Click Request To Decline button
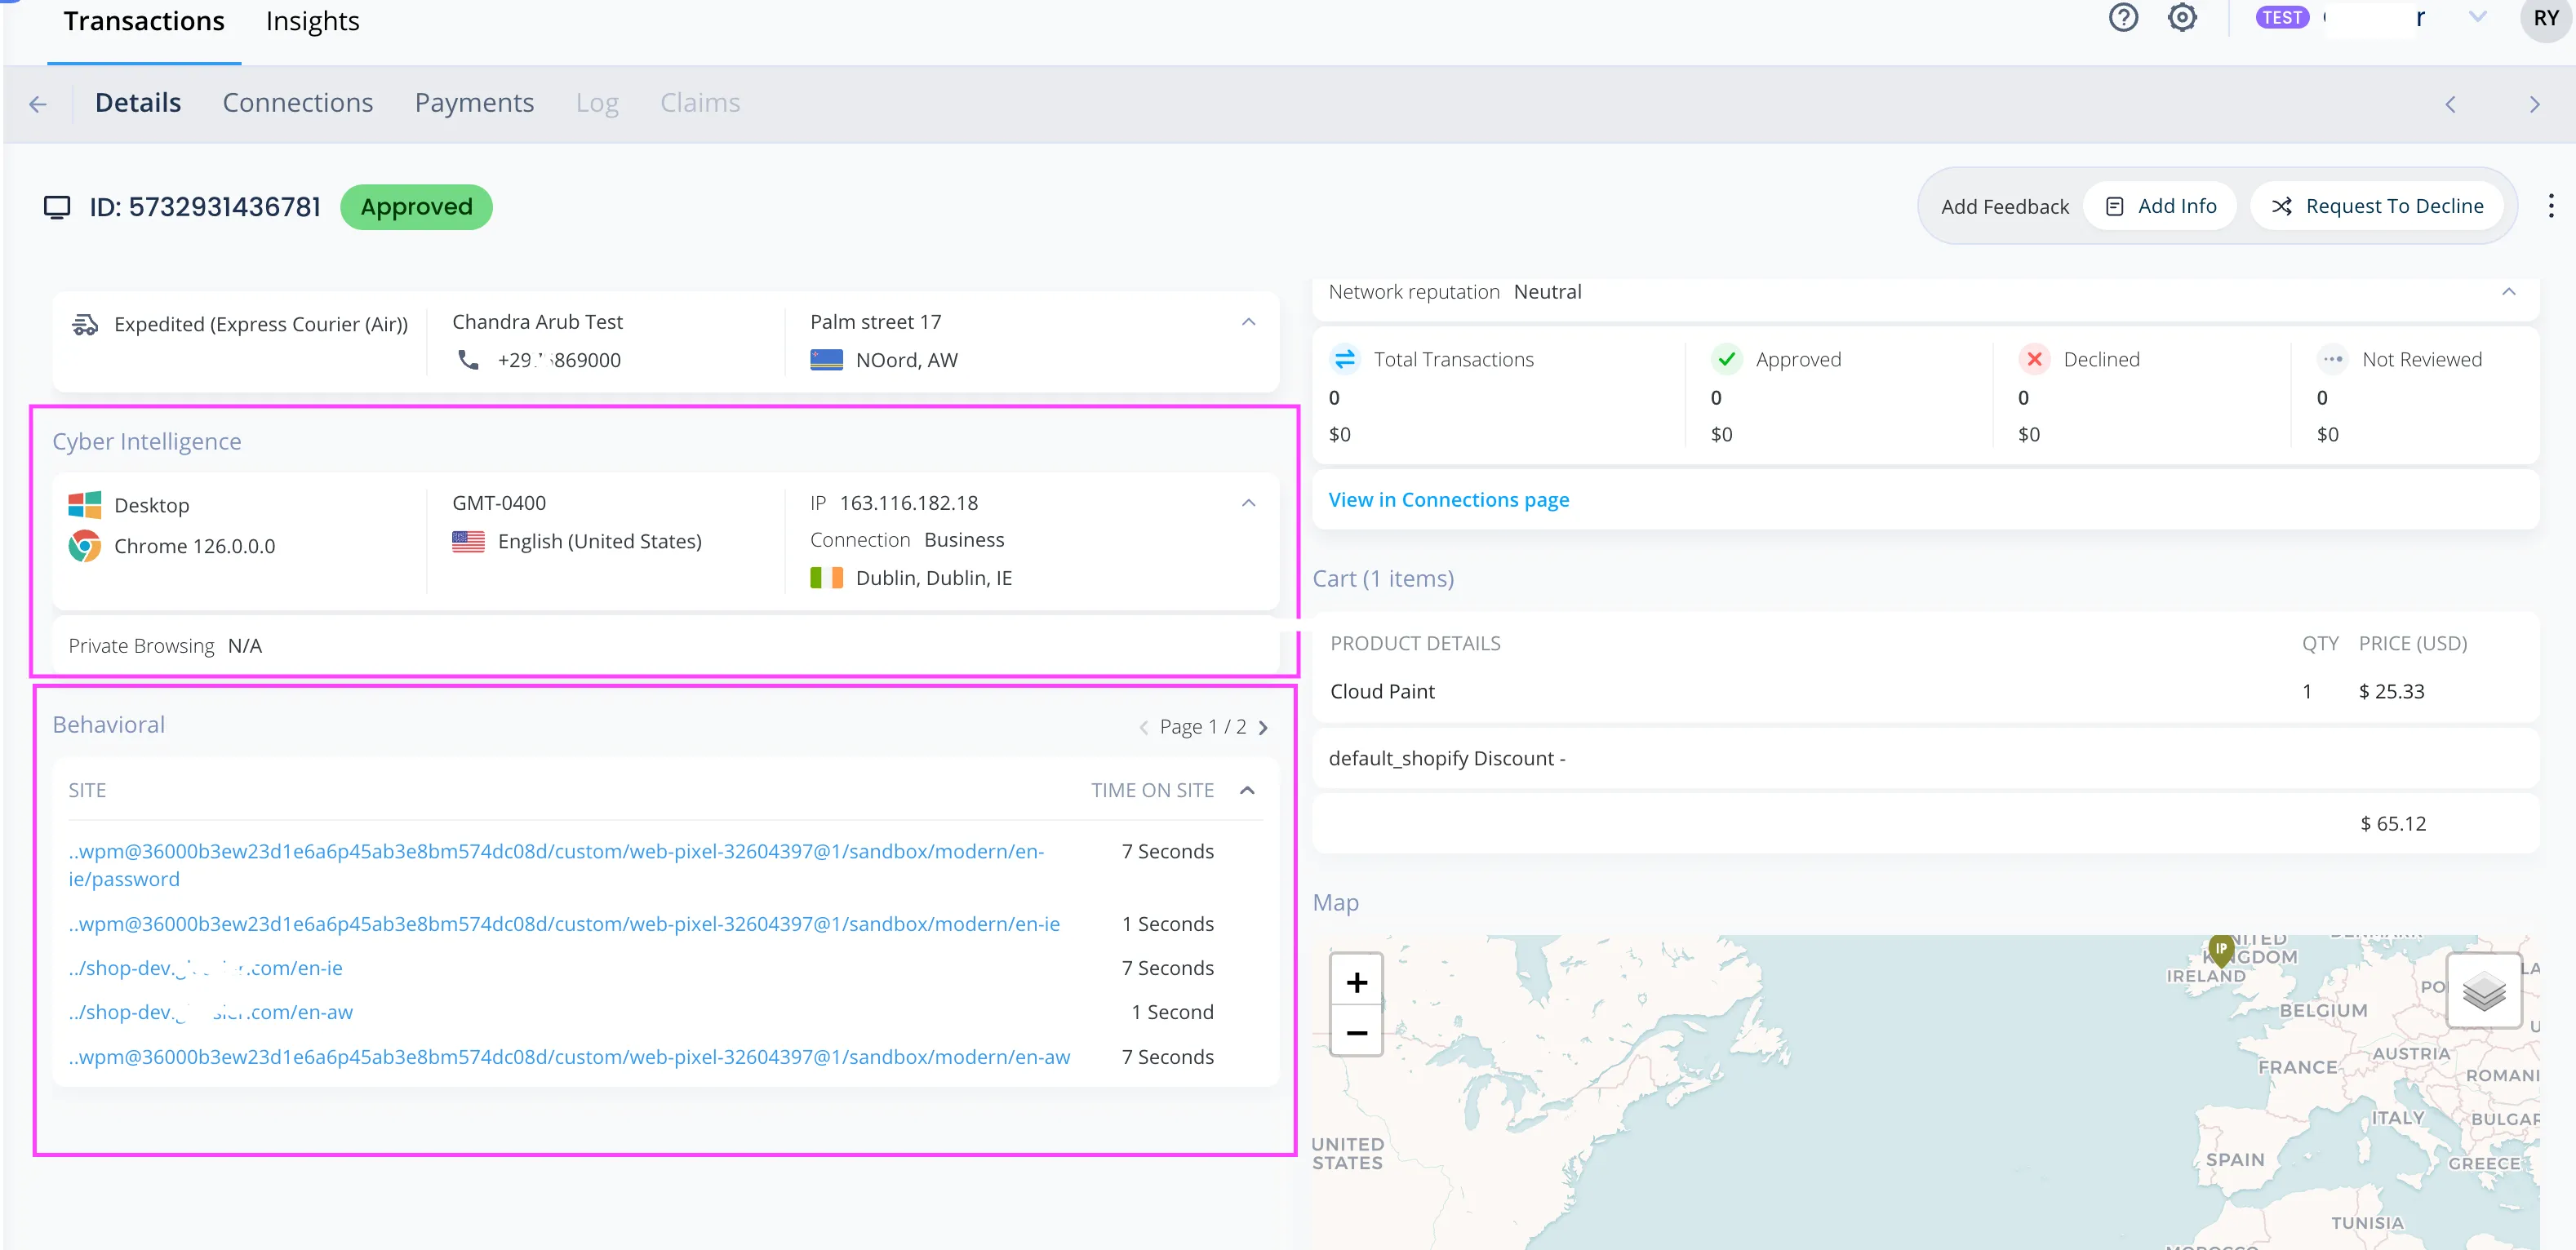The image size is (2576, 1250). (x=2376, y=206)
